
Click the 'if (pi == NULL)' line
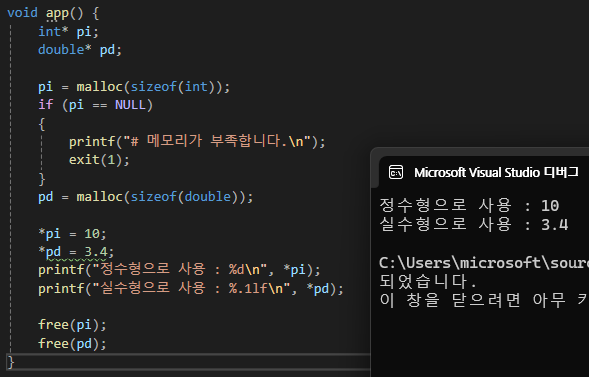point(95,105)
